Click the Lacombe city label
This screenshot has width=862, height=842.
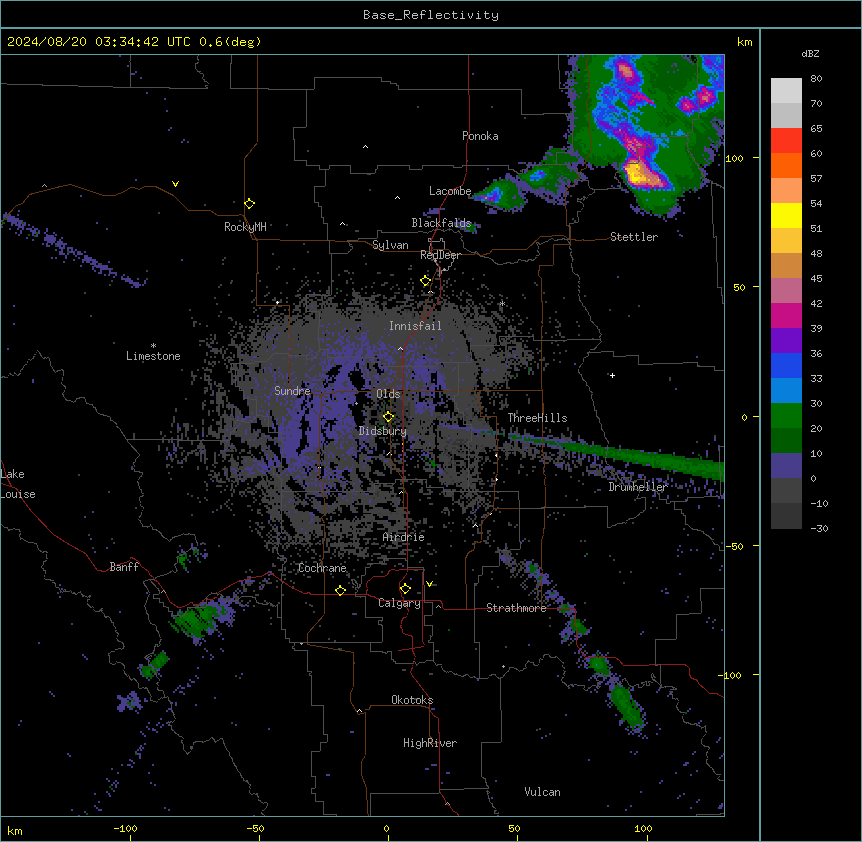tap(450, 191)
